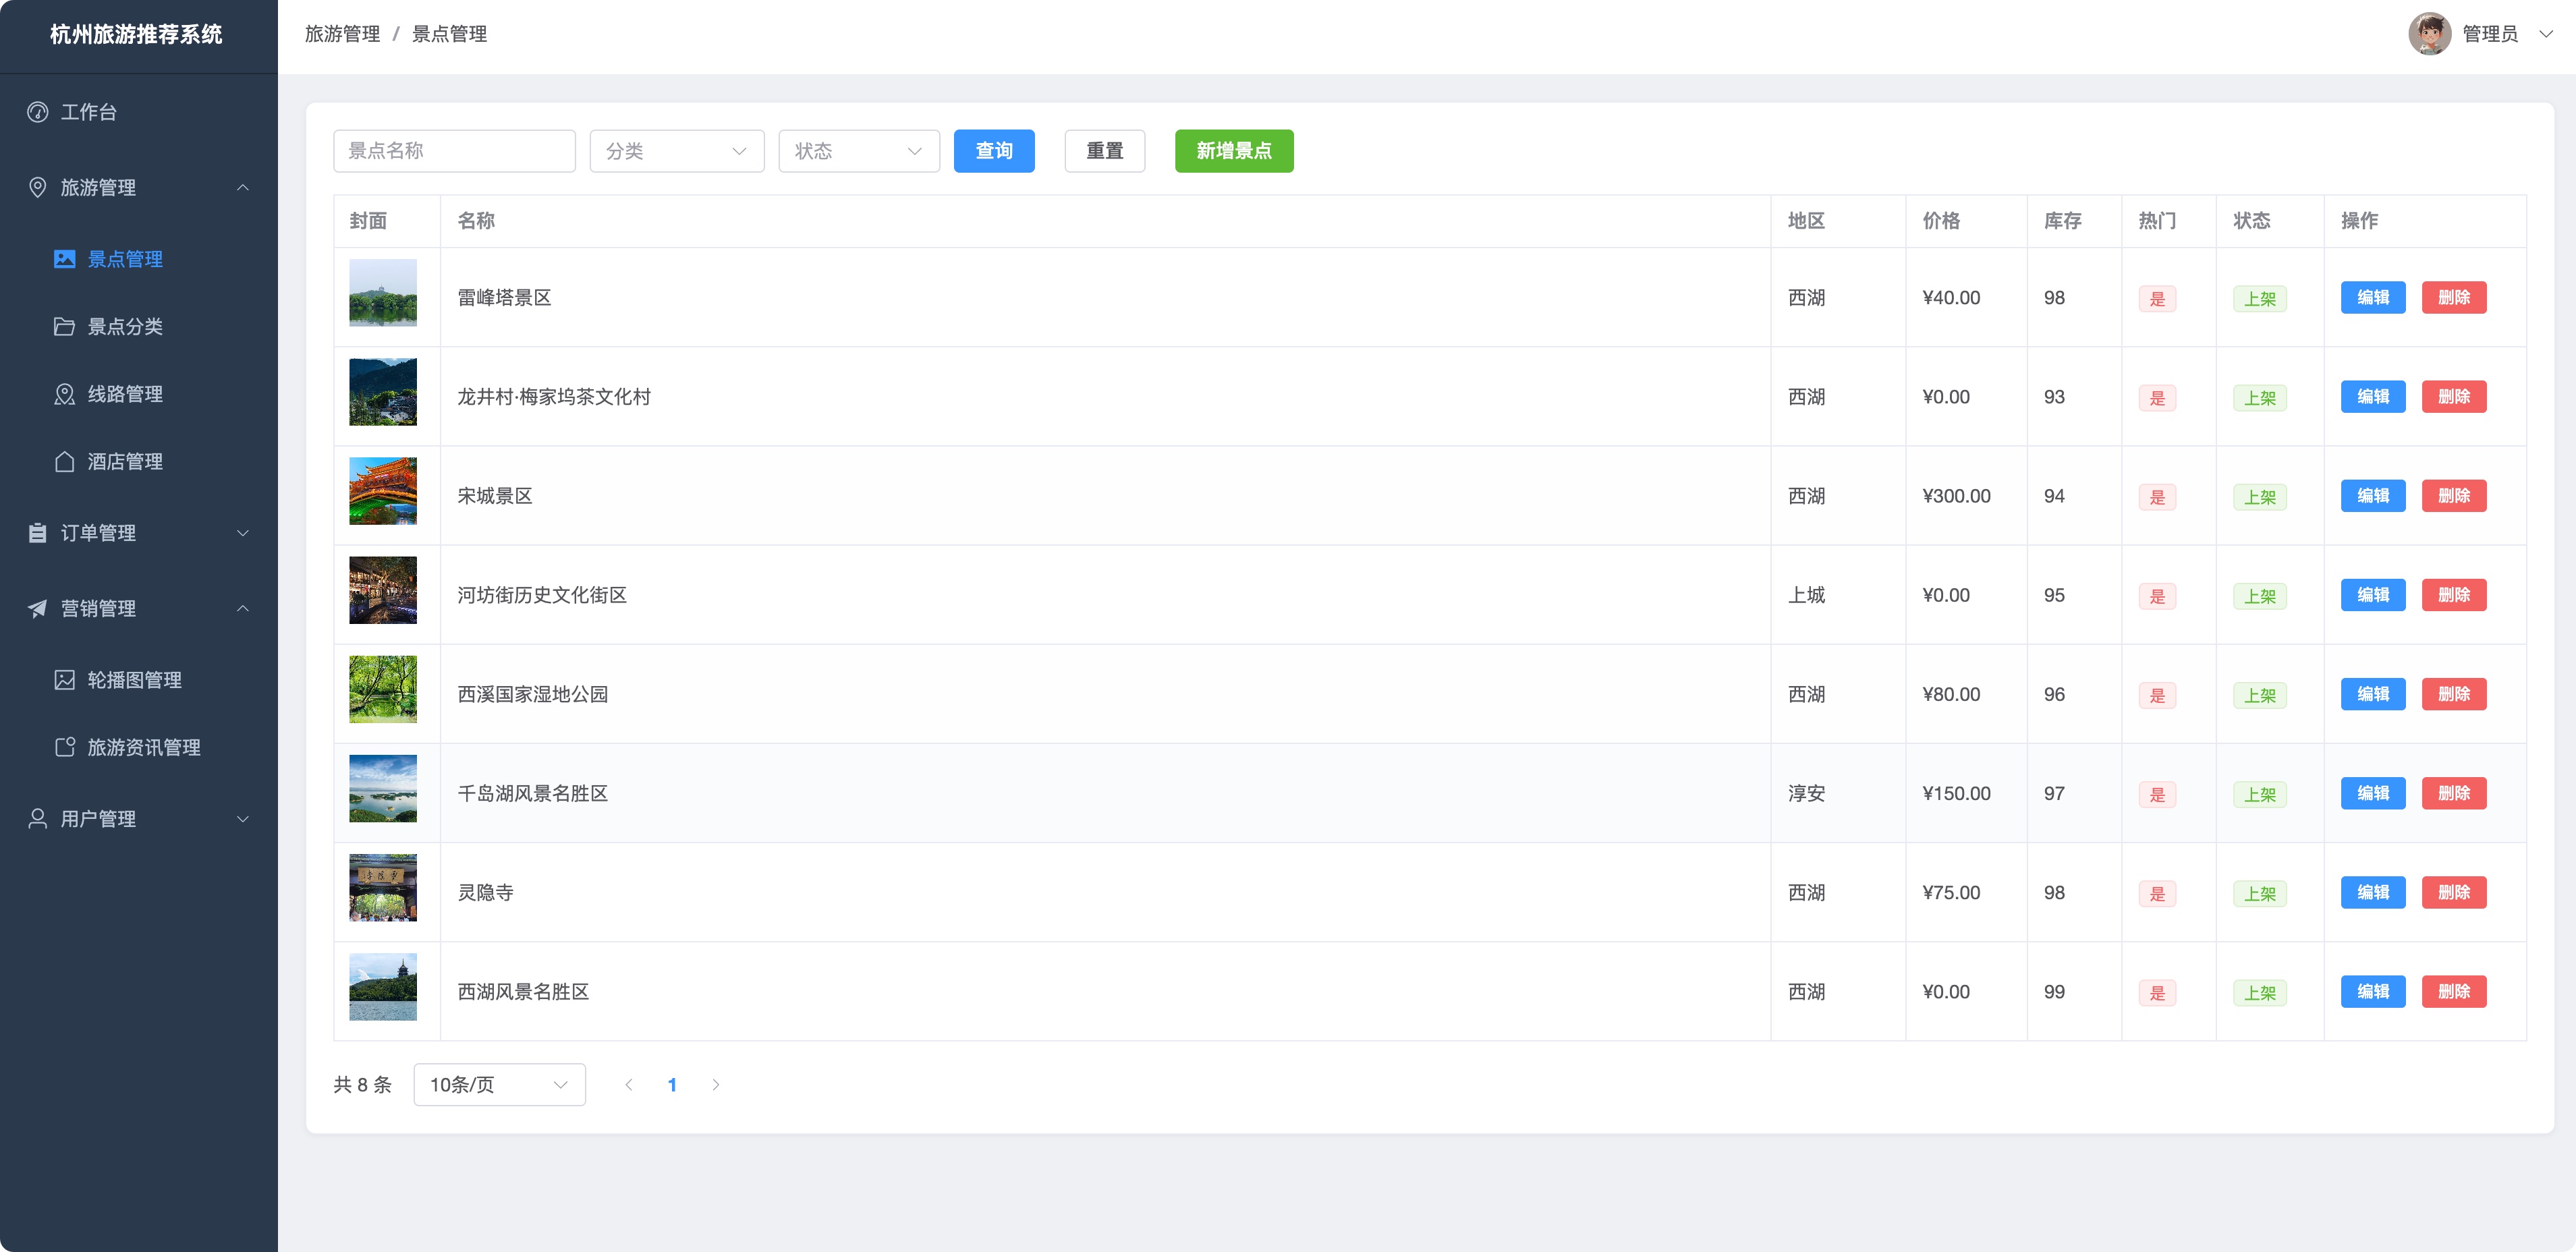
Task: Delete 西湖风景名胜区
Action: point(2454,991)
